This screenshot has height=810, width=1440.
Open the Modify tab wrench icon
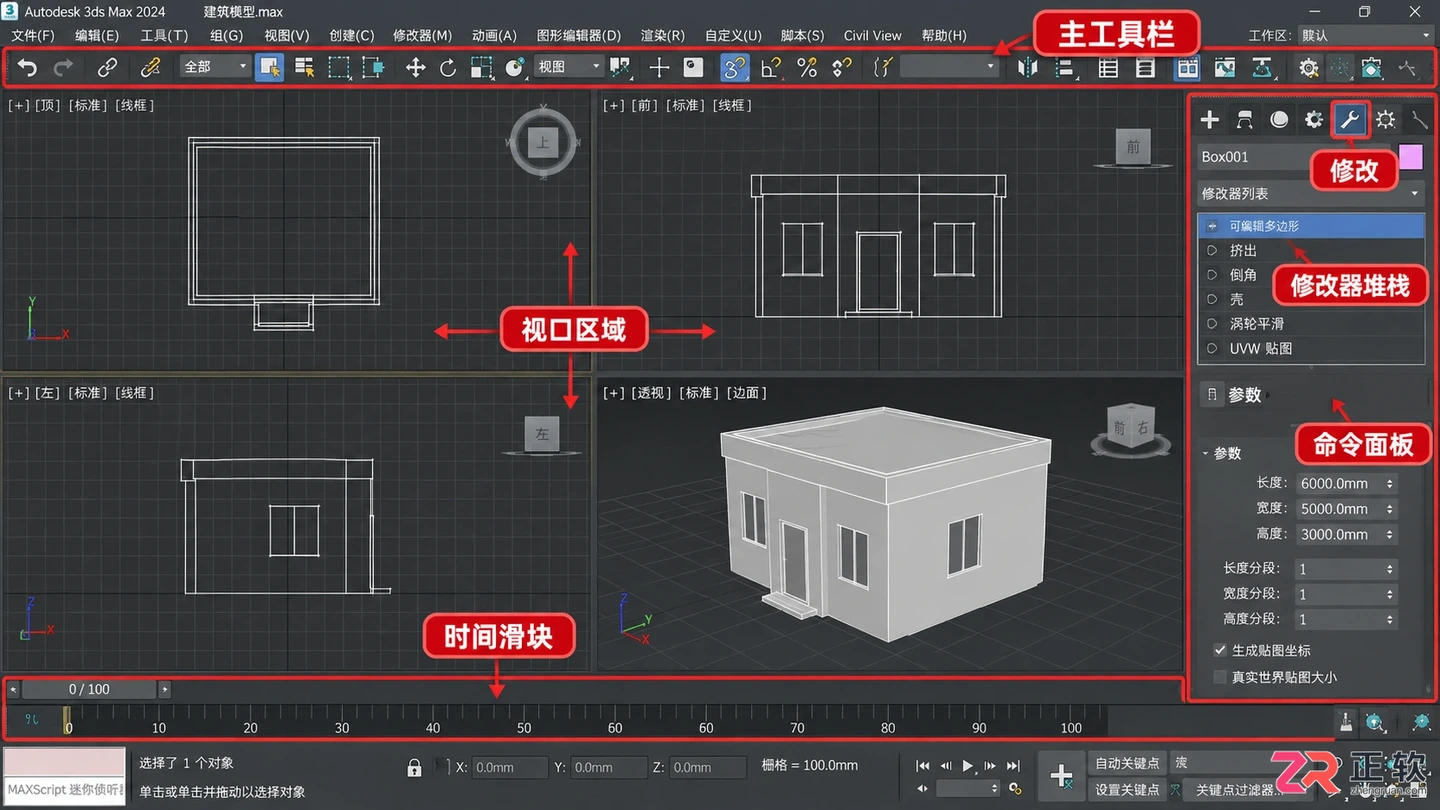pos(1349,120)
